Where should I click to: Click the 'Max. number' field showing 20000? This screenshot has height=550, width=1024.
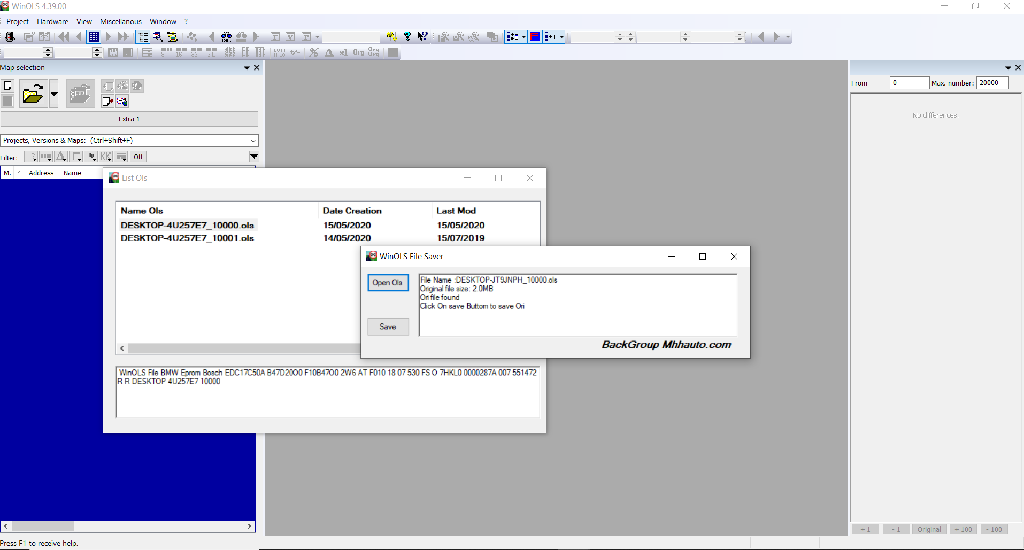pyautogui.click(x=992, y=83)
